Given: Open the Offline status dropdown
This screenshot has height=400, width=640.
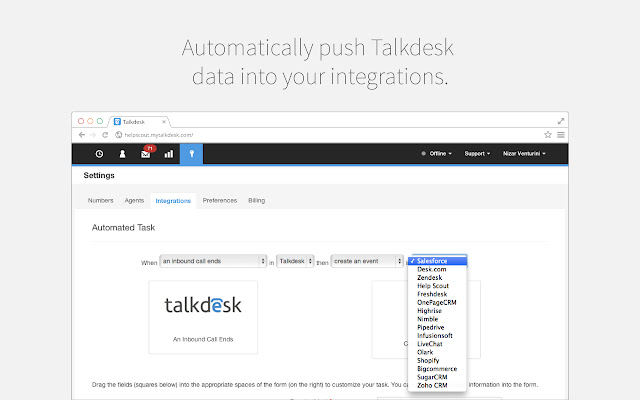Looking at the screenshot, I should pos(437,153).
